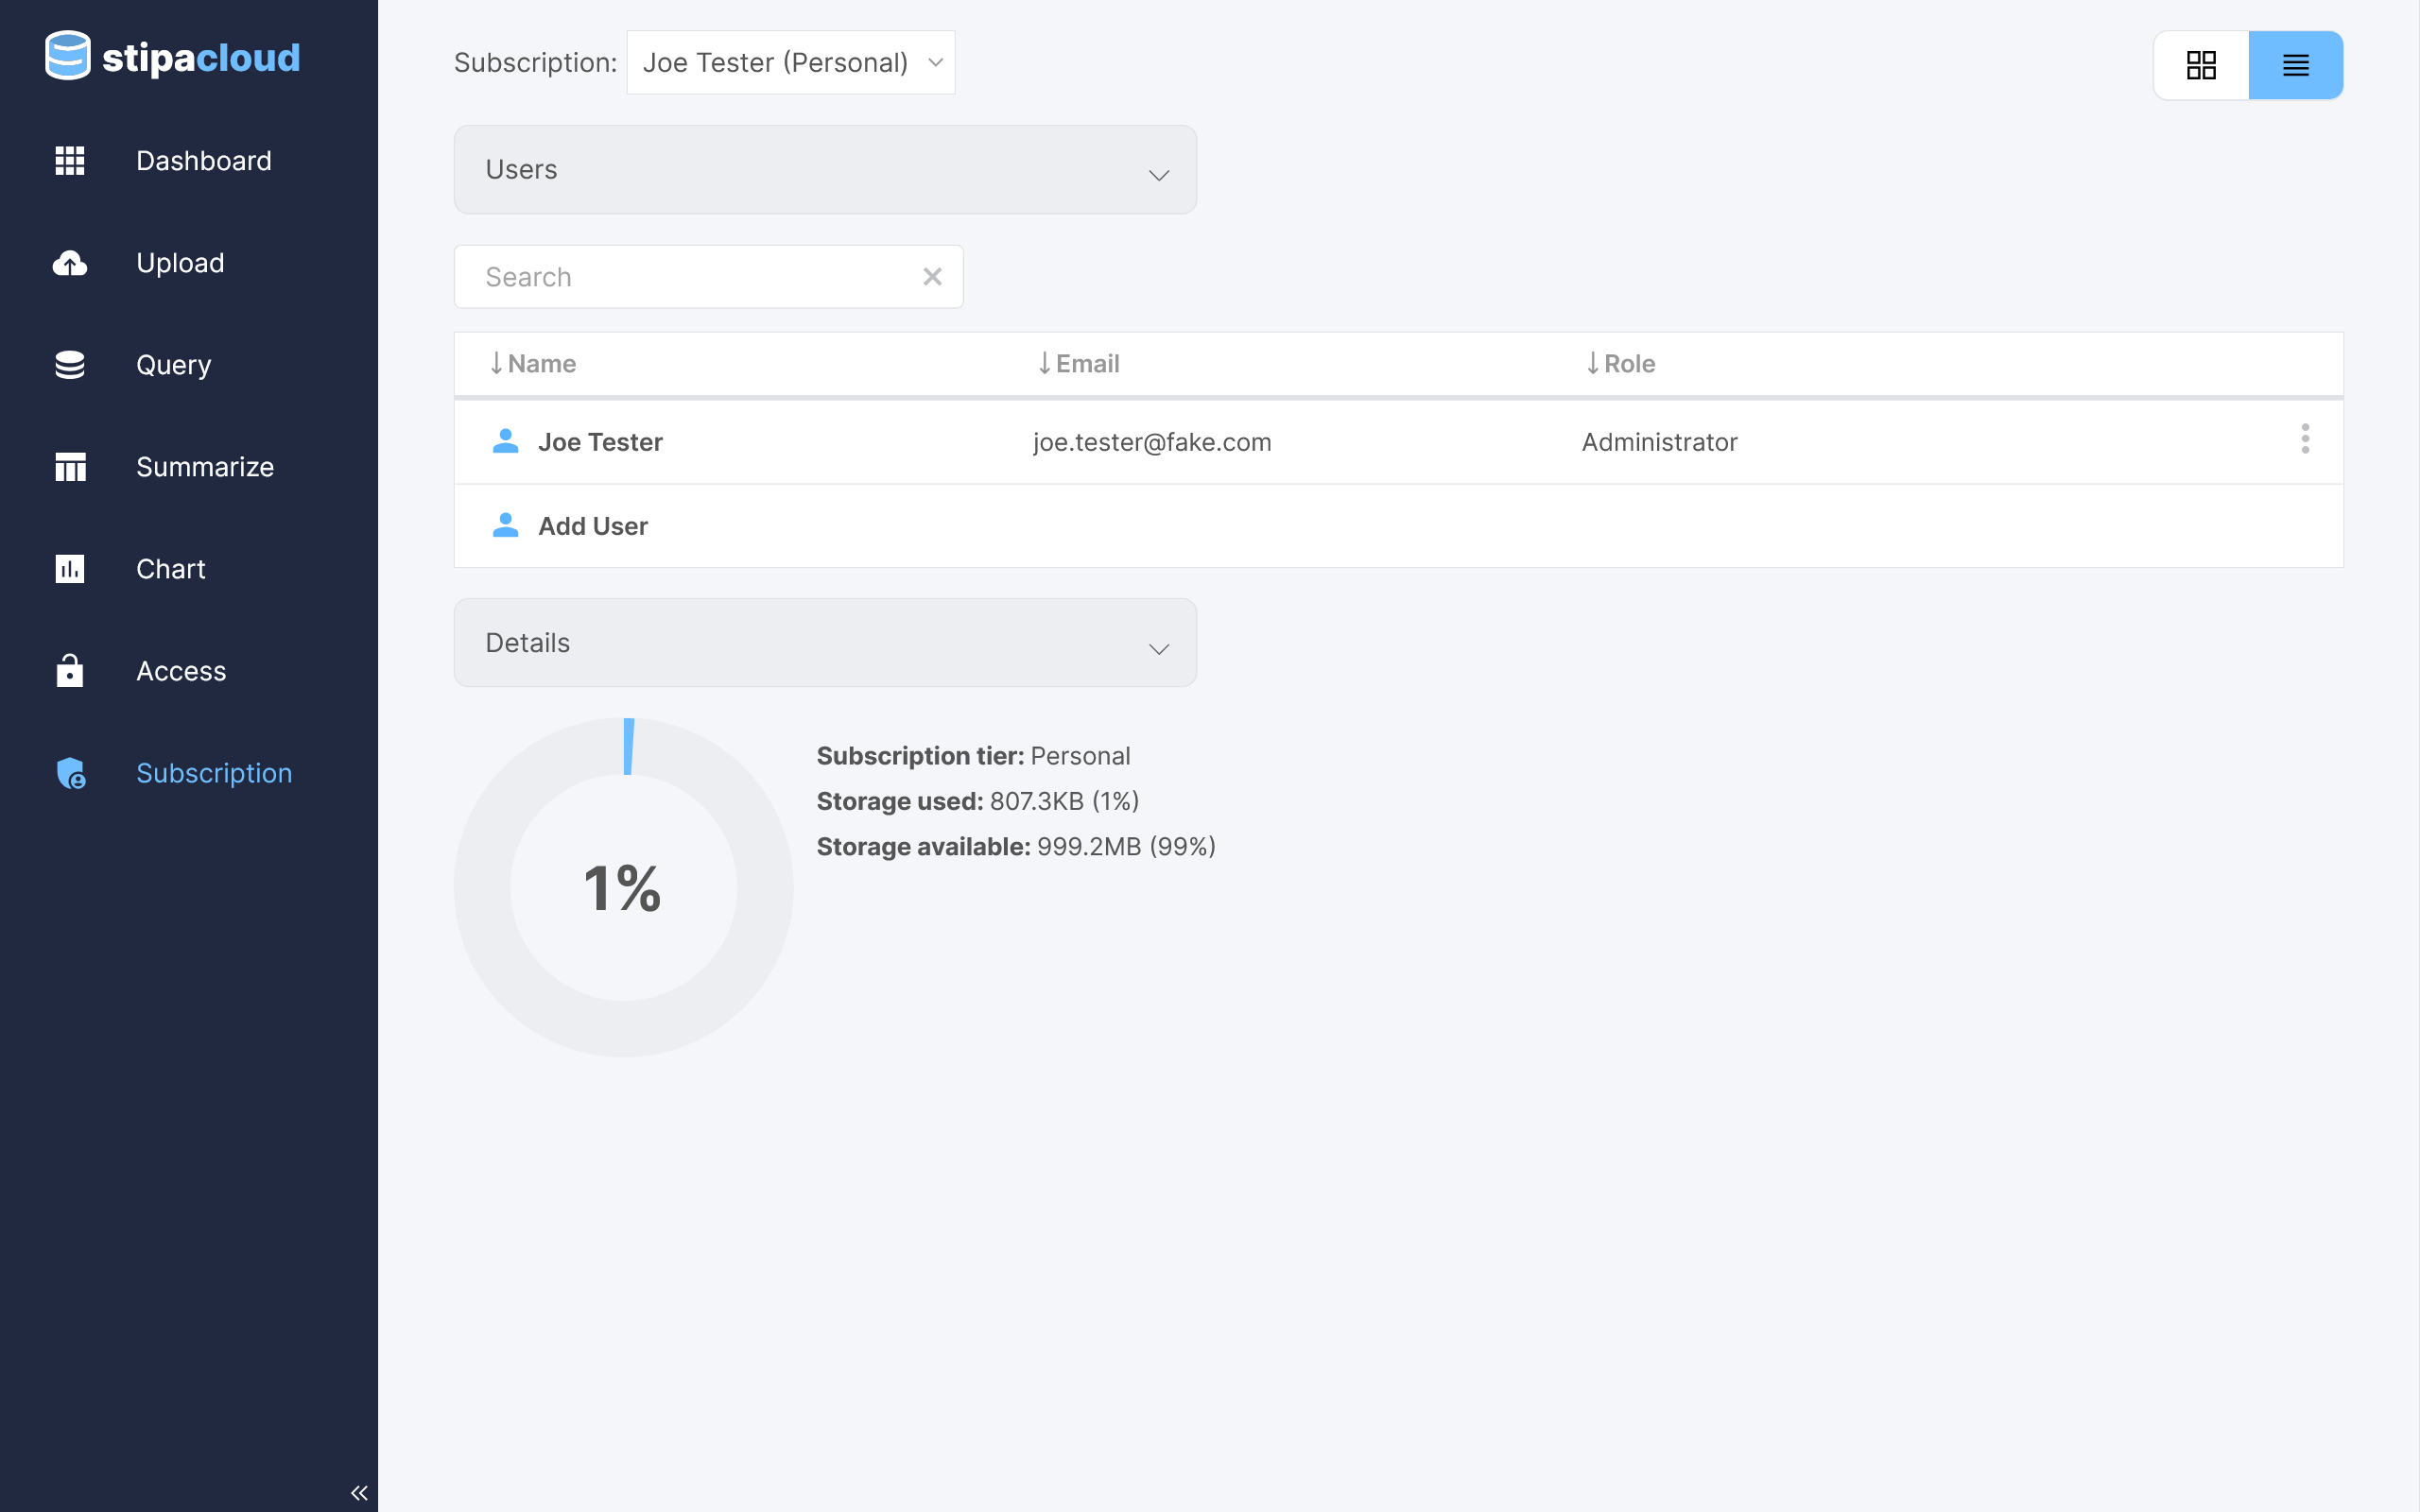Click Add User row

click(x=592, y=526)
